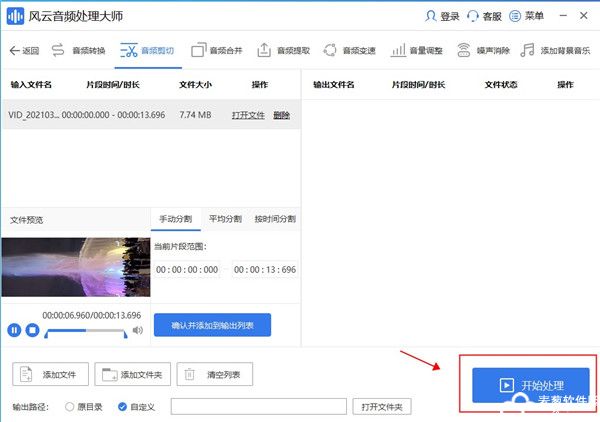The image size is (600, 422).
Task: Select the 音频剪切 scissors tool
Action: click(x=147, y=51)
